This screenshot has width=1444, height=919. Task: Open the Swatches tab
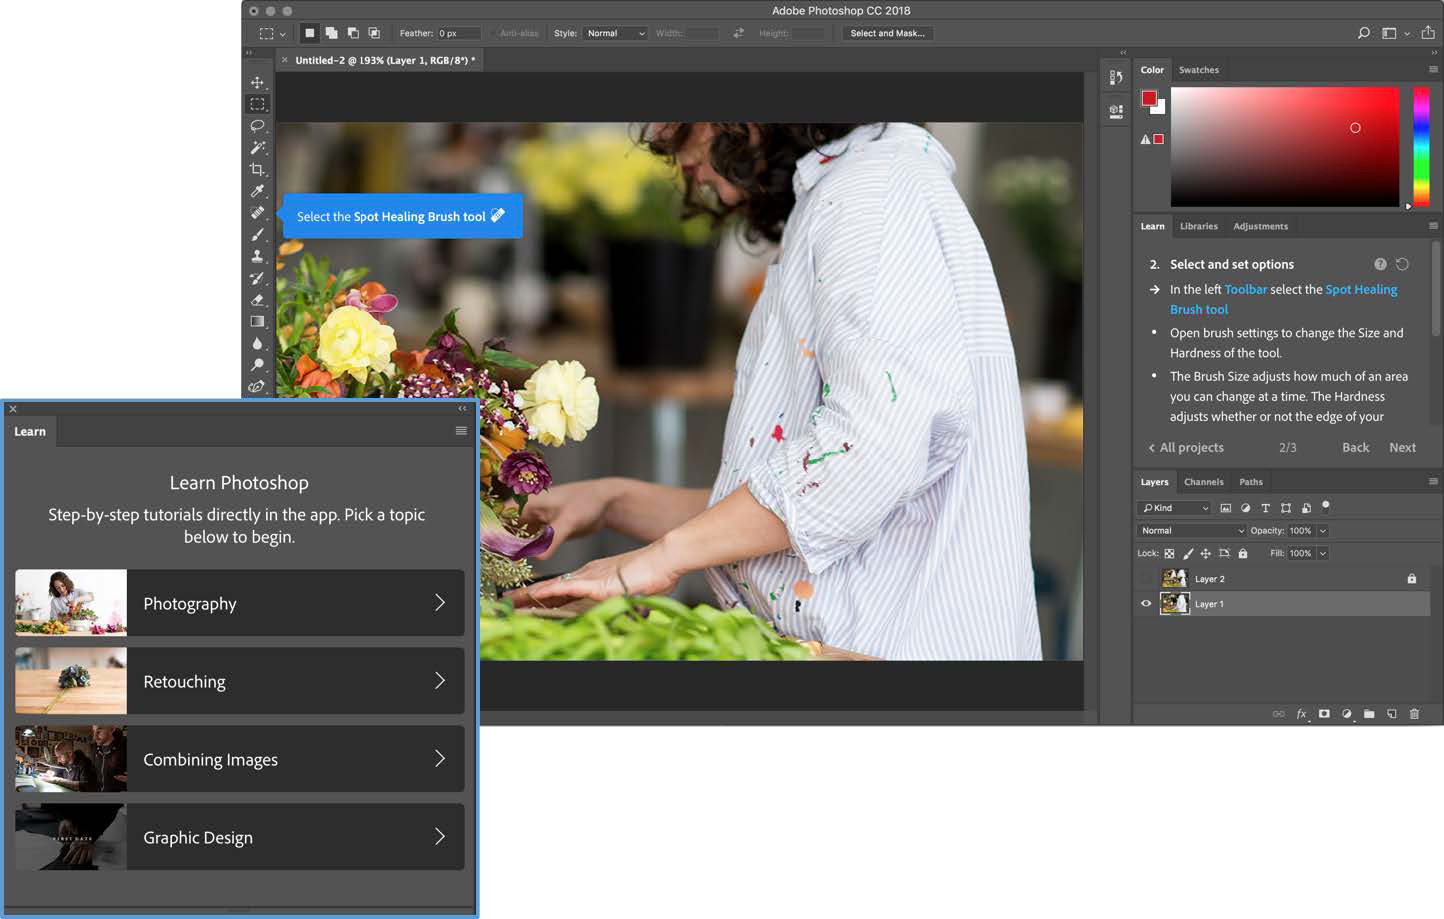pyautogui.click(x=1198, y=70)
